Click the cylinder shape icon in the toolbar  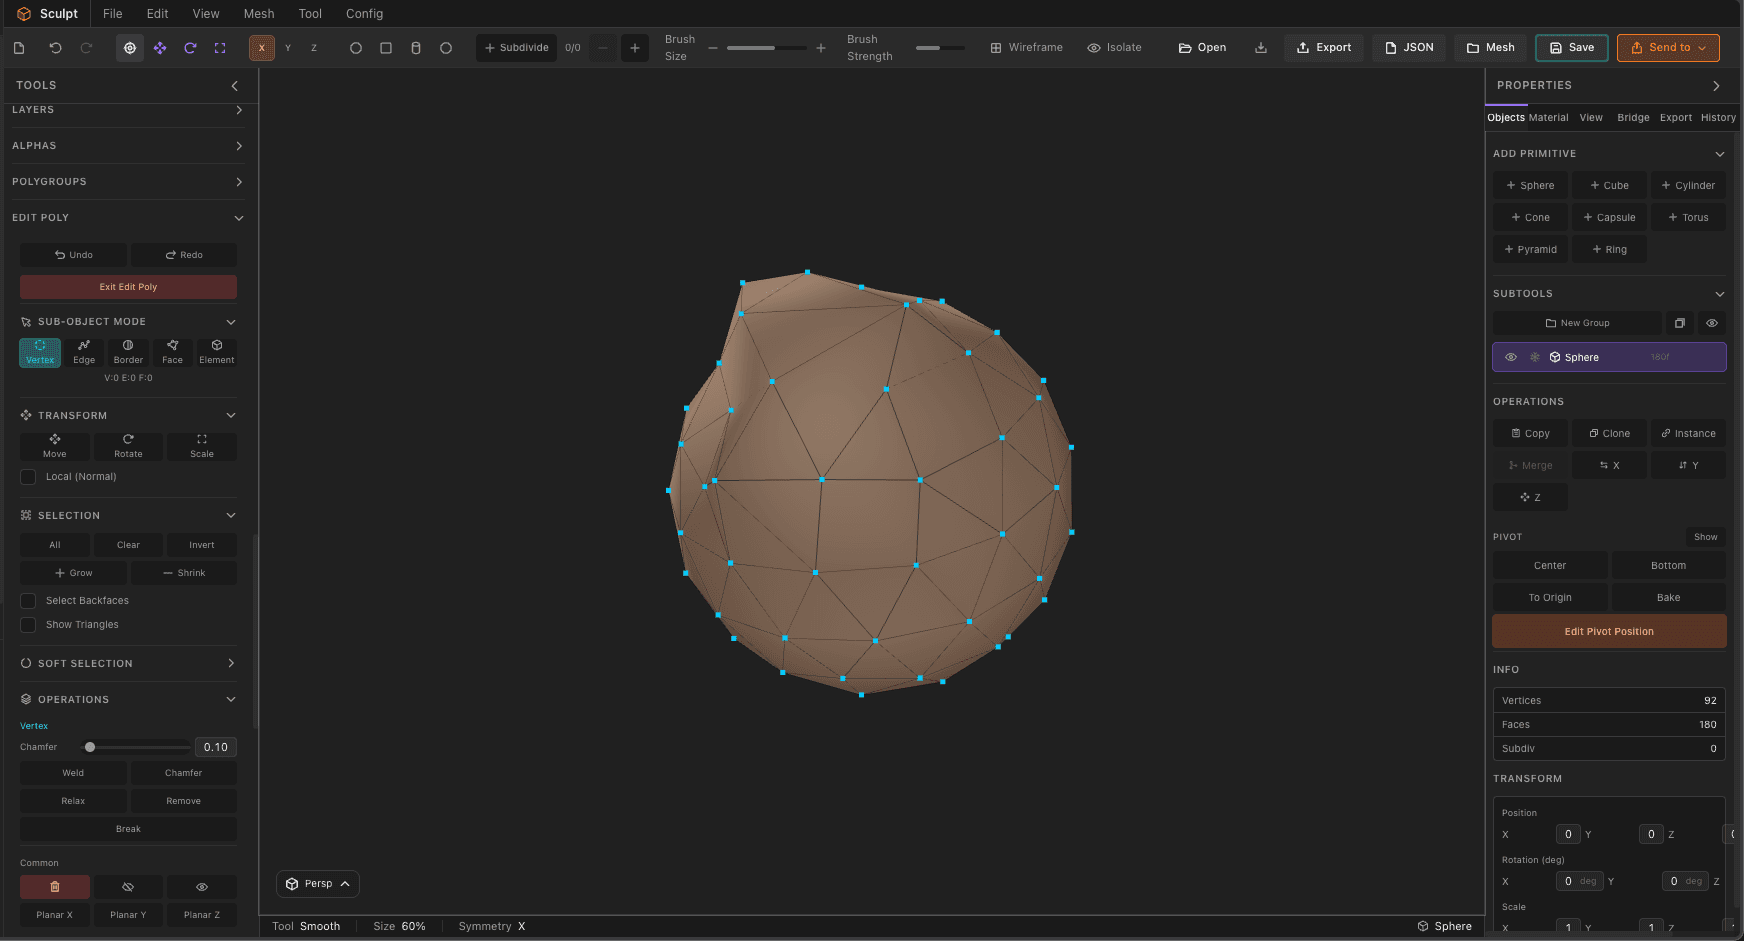pos(416,48)
